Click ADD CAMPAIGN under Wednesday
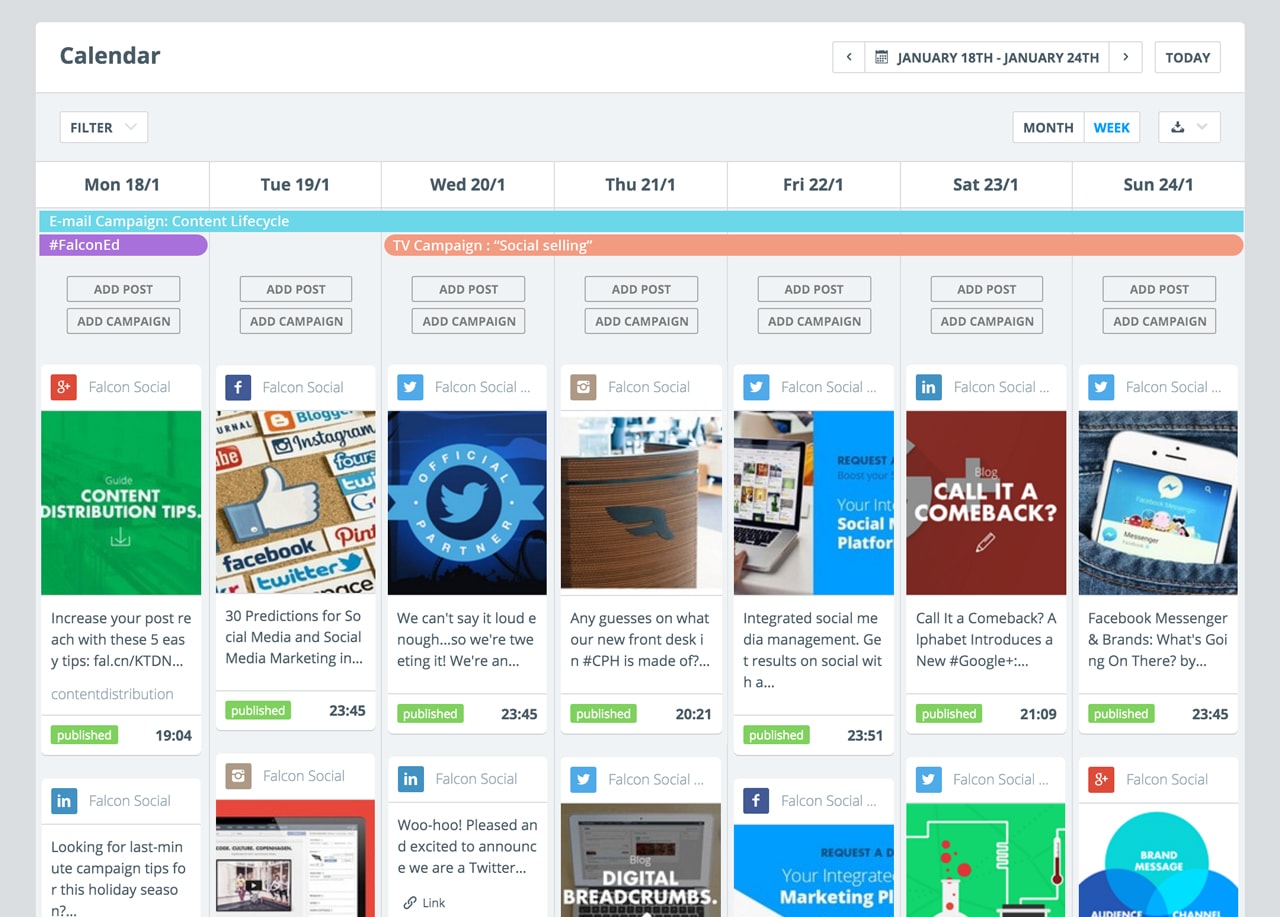Image resolution: width=1280 pixels, height=917 pixels. [x=469, y=321]
